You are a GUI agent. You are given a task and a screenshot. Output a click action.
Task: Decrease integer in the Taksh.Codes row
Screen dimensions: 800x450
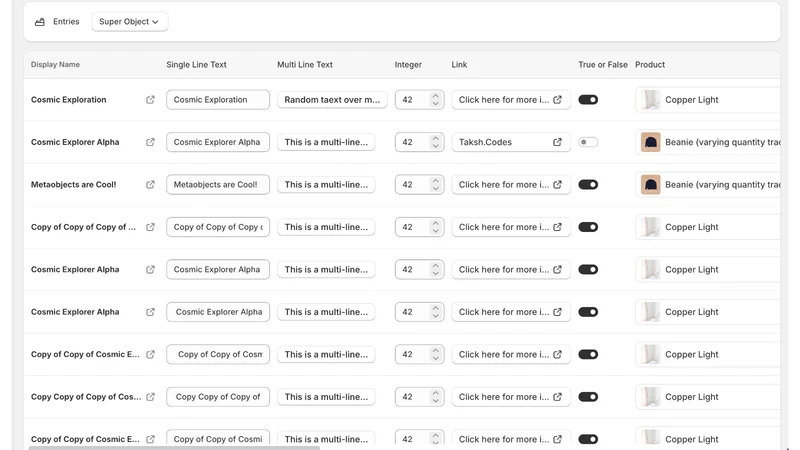435,146
